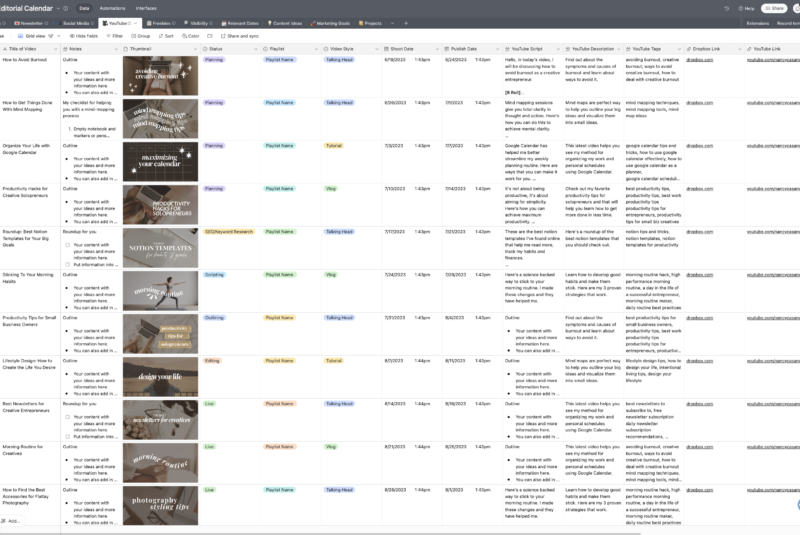Open the photography styling tips thumbnail
800x535 pixels.
(160, 506)
